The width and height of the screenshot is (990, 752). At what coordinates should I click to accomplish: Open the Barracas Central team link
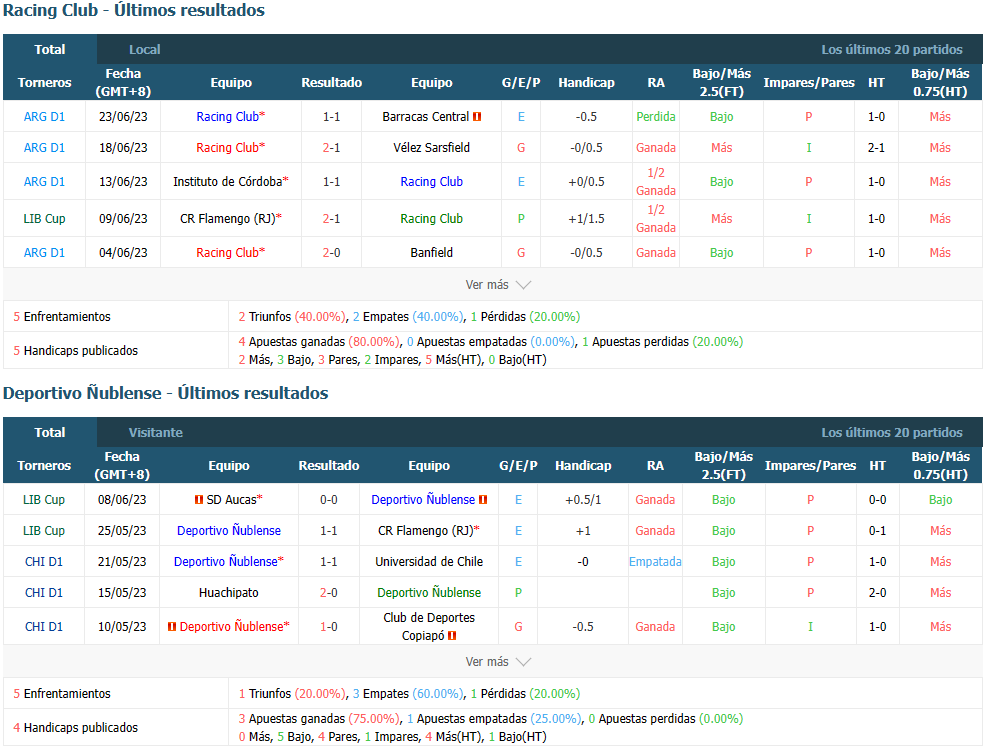[x=426, y=117]
